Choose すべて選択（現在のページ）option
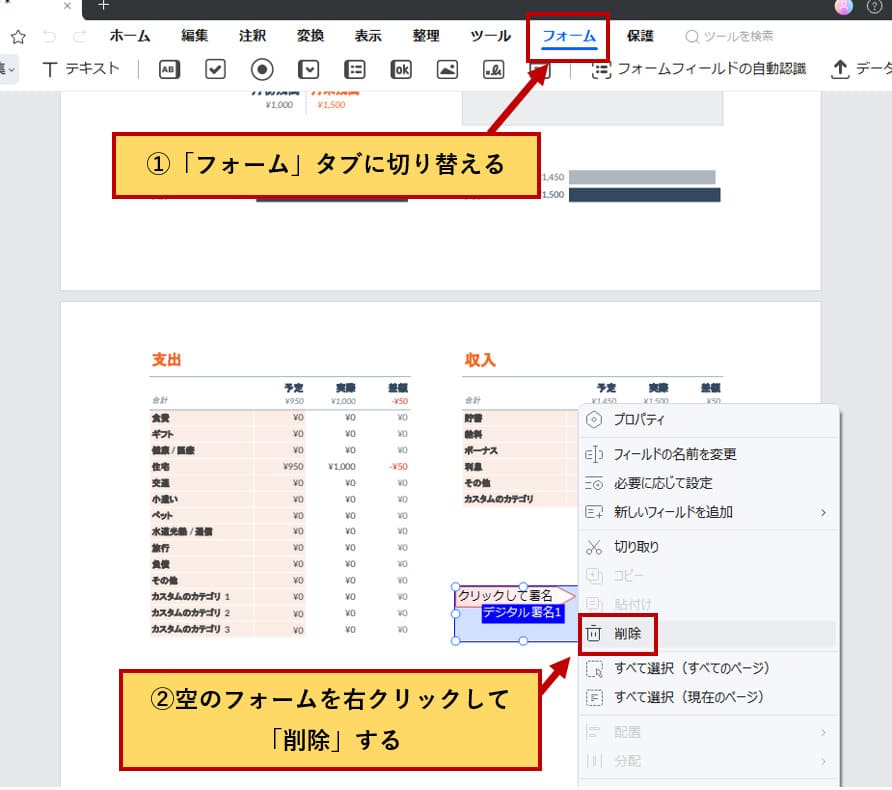Screen dimensions: 892x790 [688, 697]
